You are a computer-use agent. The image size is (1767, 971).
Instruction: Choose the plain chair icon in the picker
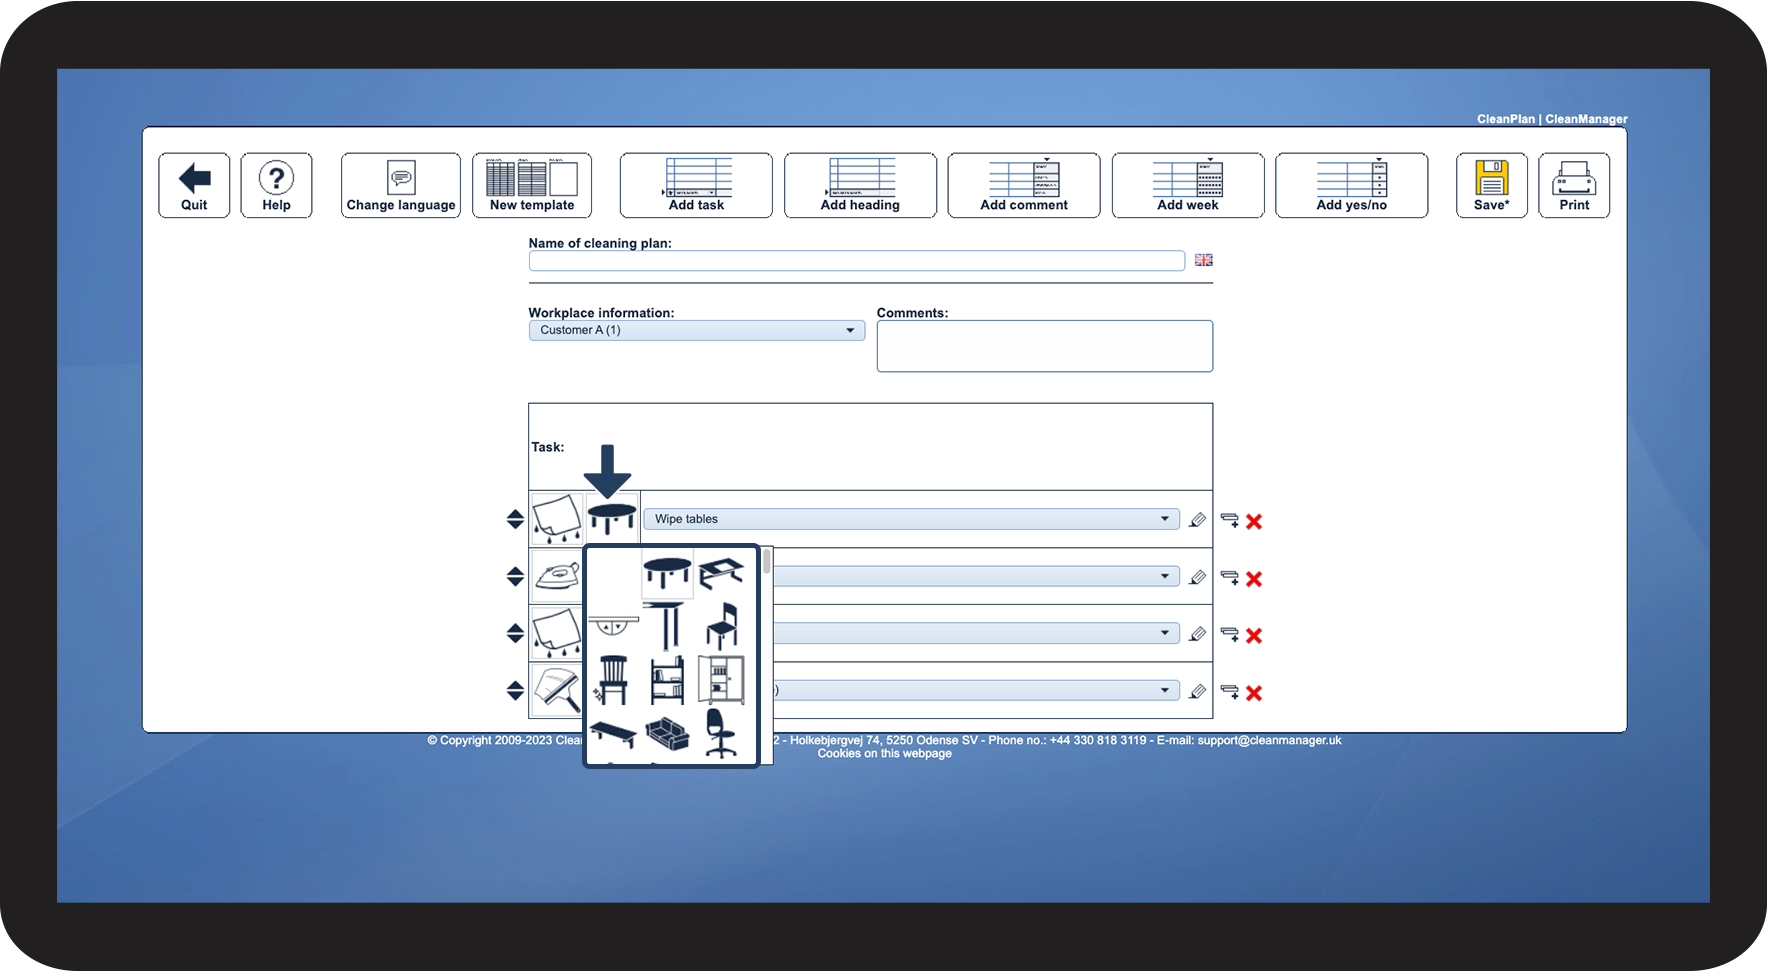coord(721,627)
